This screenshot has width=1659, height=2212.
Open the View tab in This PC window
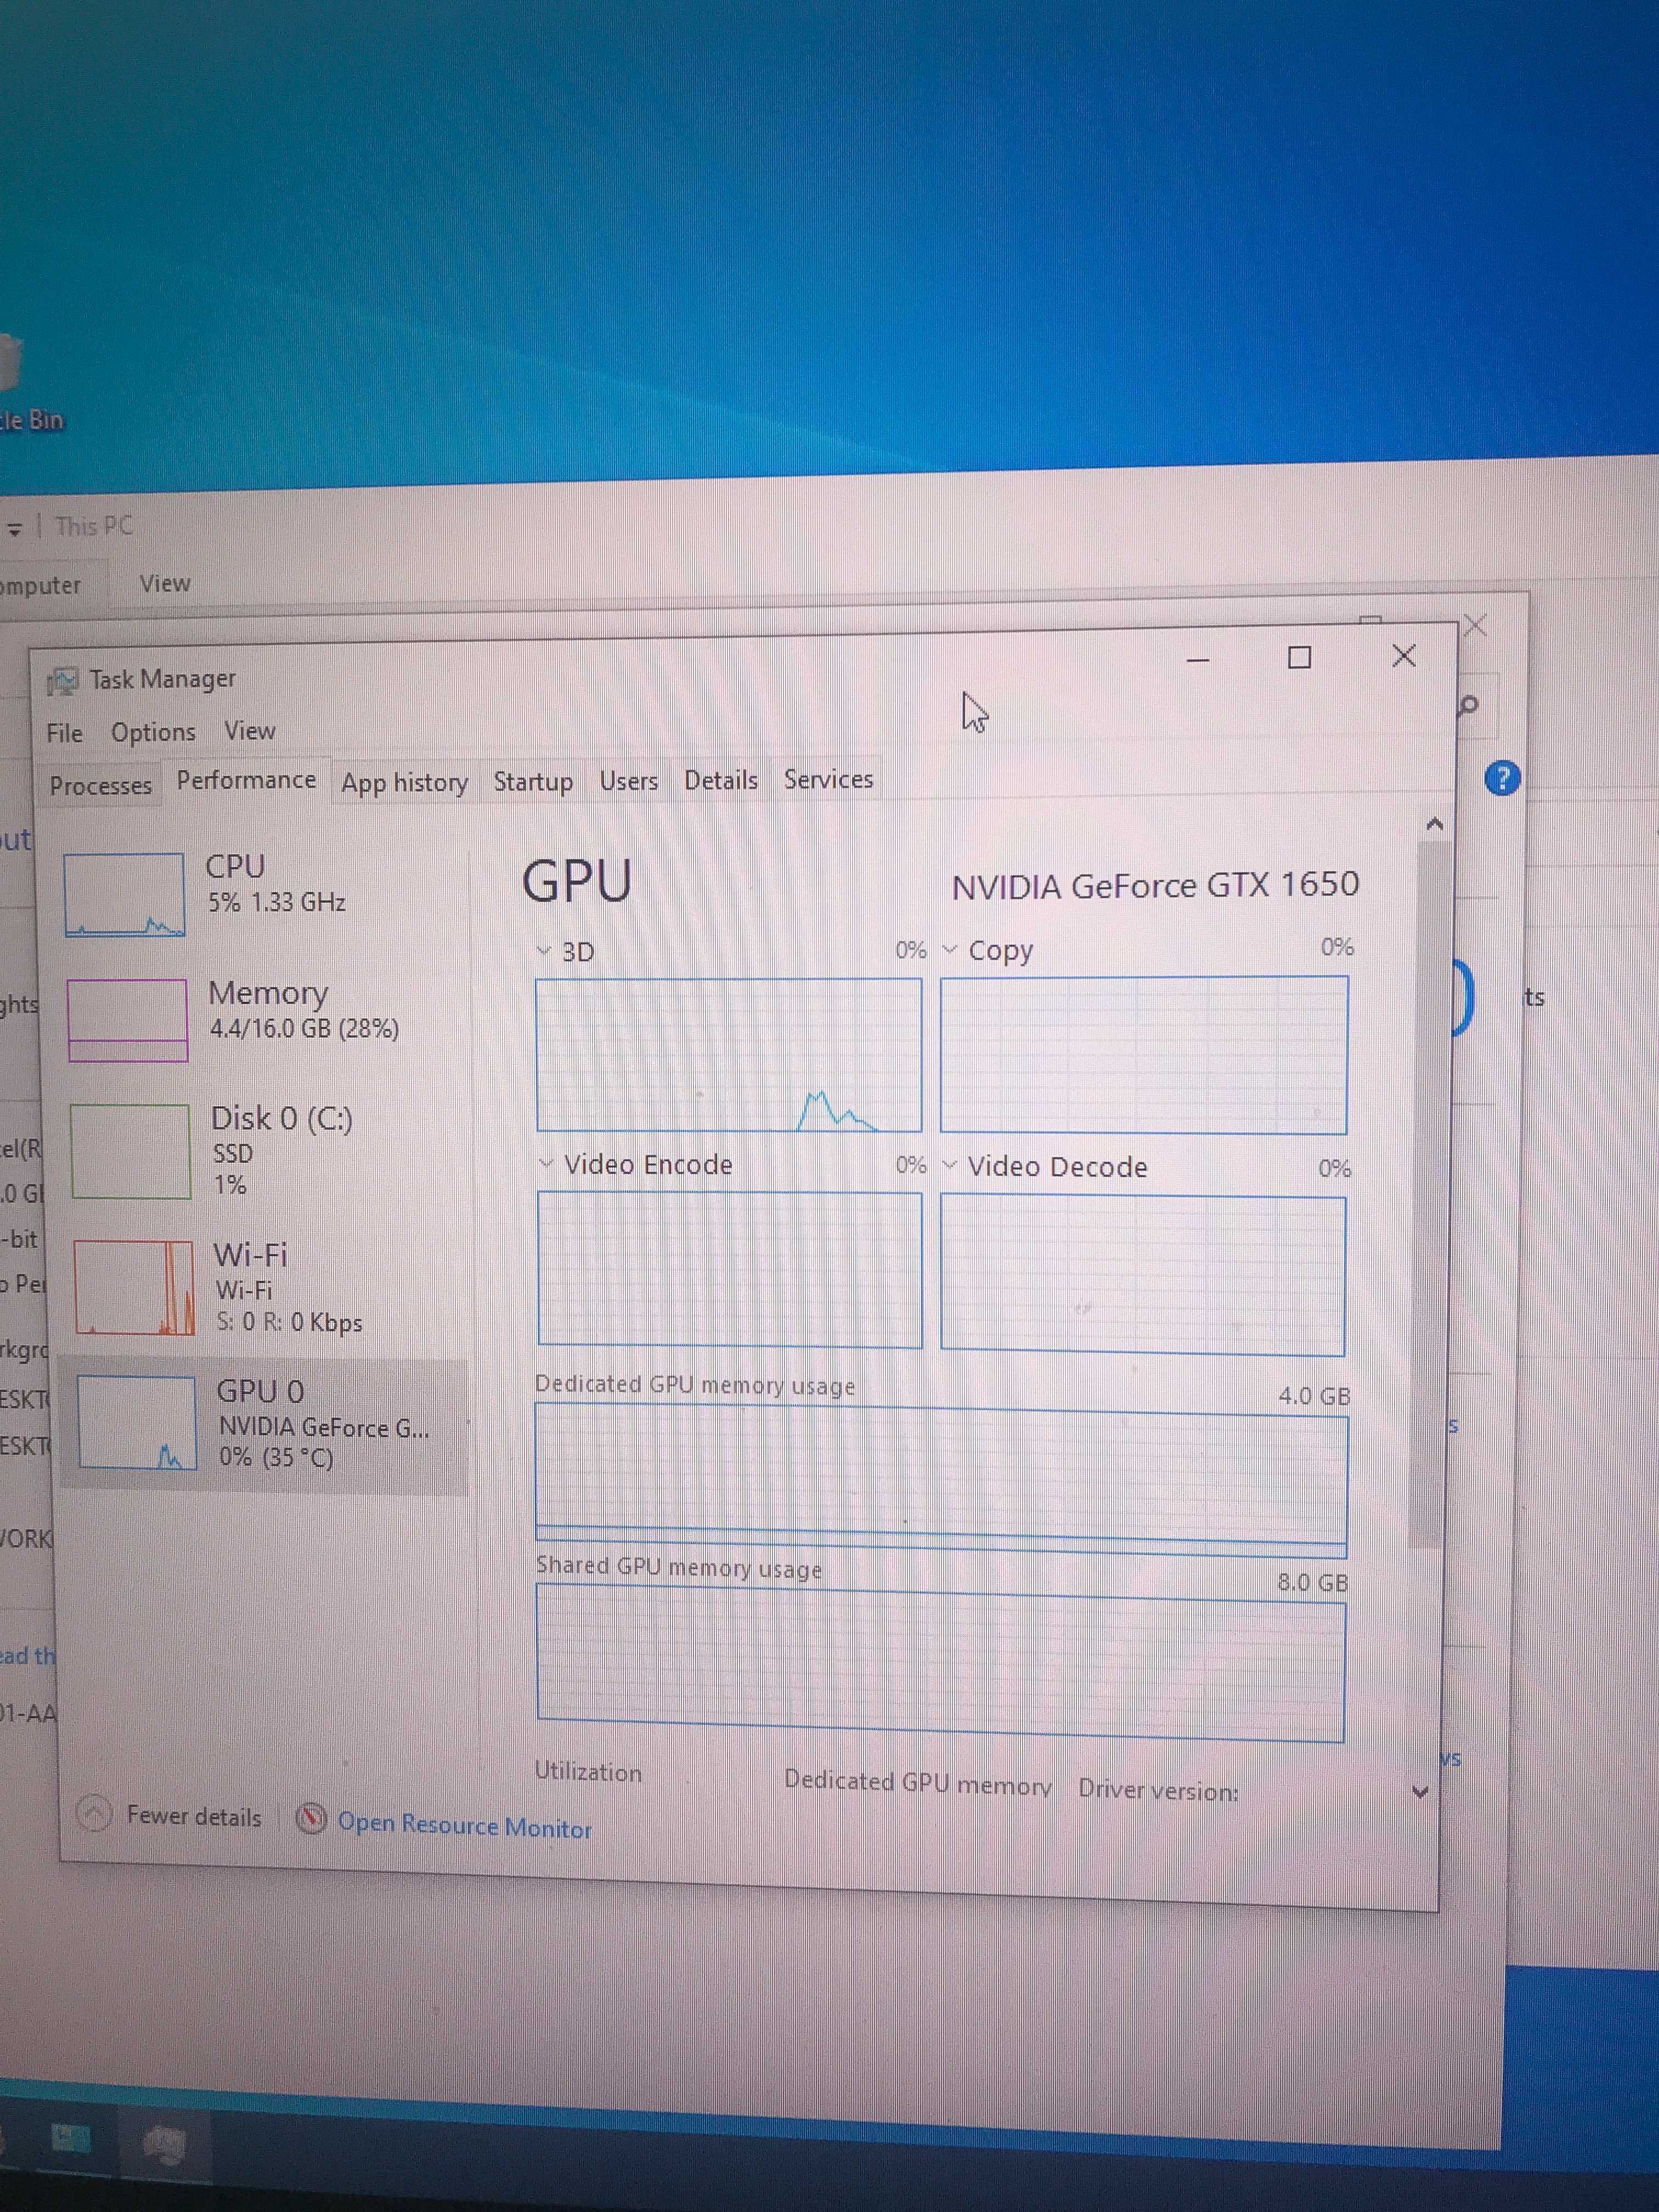coord(164,583)
